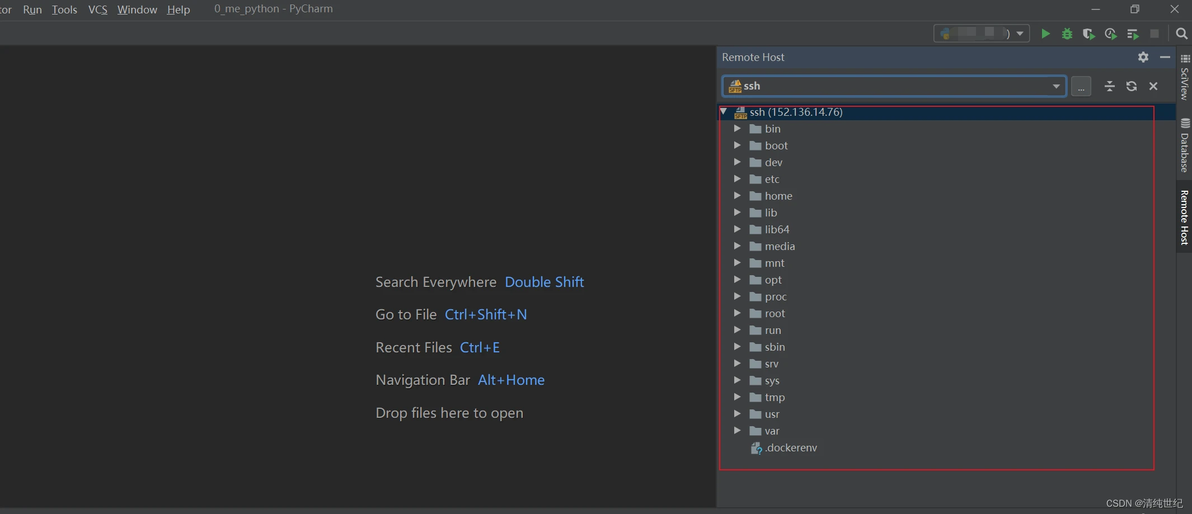Screen dimensions: 1192x514
Task: Switch to the Database tool window tab
Action: click(1184, 145)
